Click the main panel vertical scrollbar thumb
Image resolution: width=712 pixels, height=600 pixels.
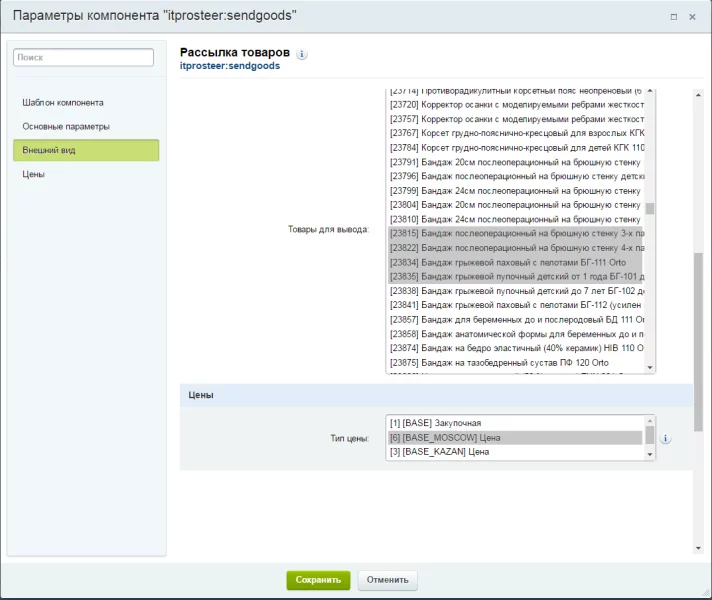point(698,342)
